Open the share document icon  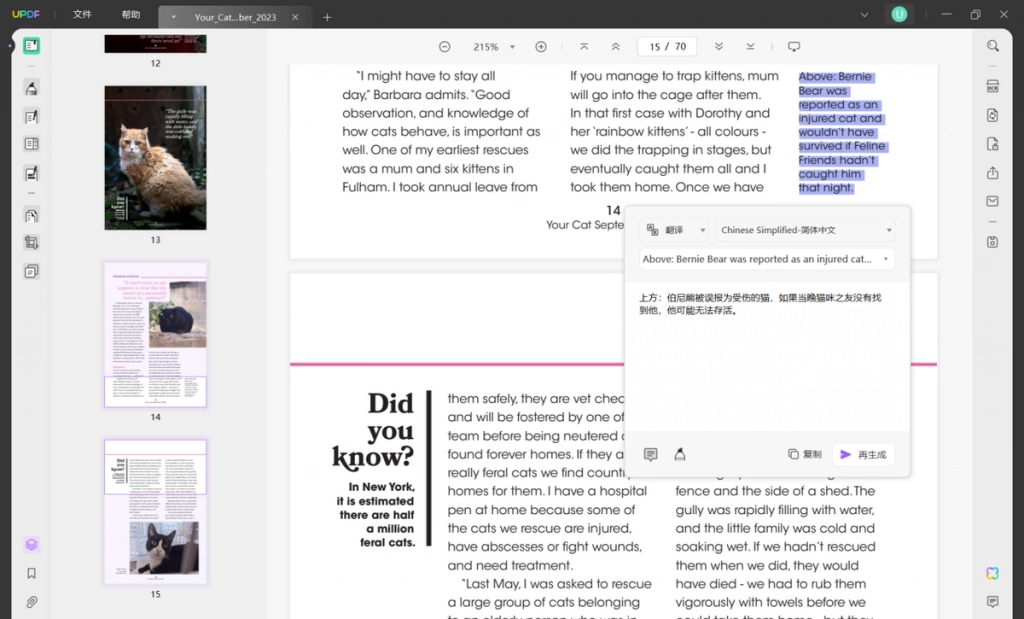click(x=993, y=173)
